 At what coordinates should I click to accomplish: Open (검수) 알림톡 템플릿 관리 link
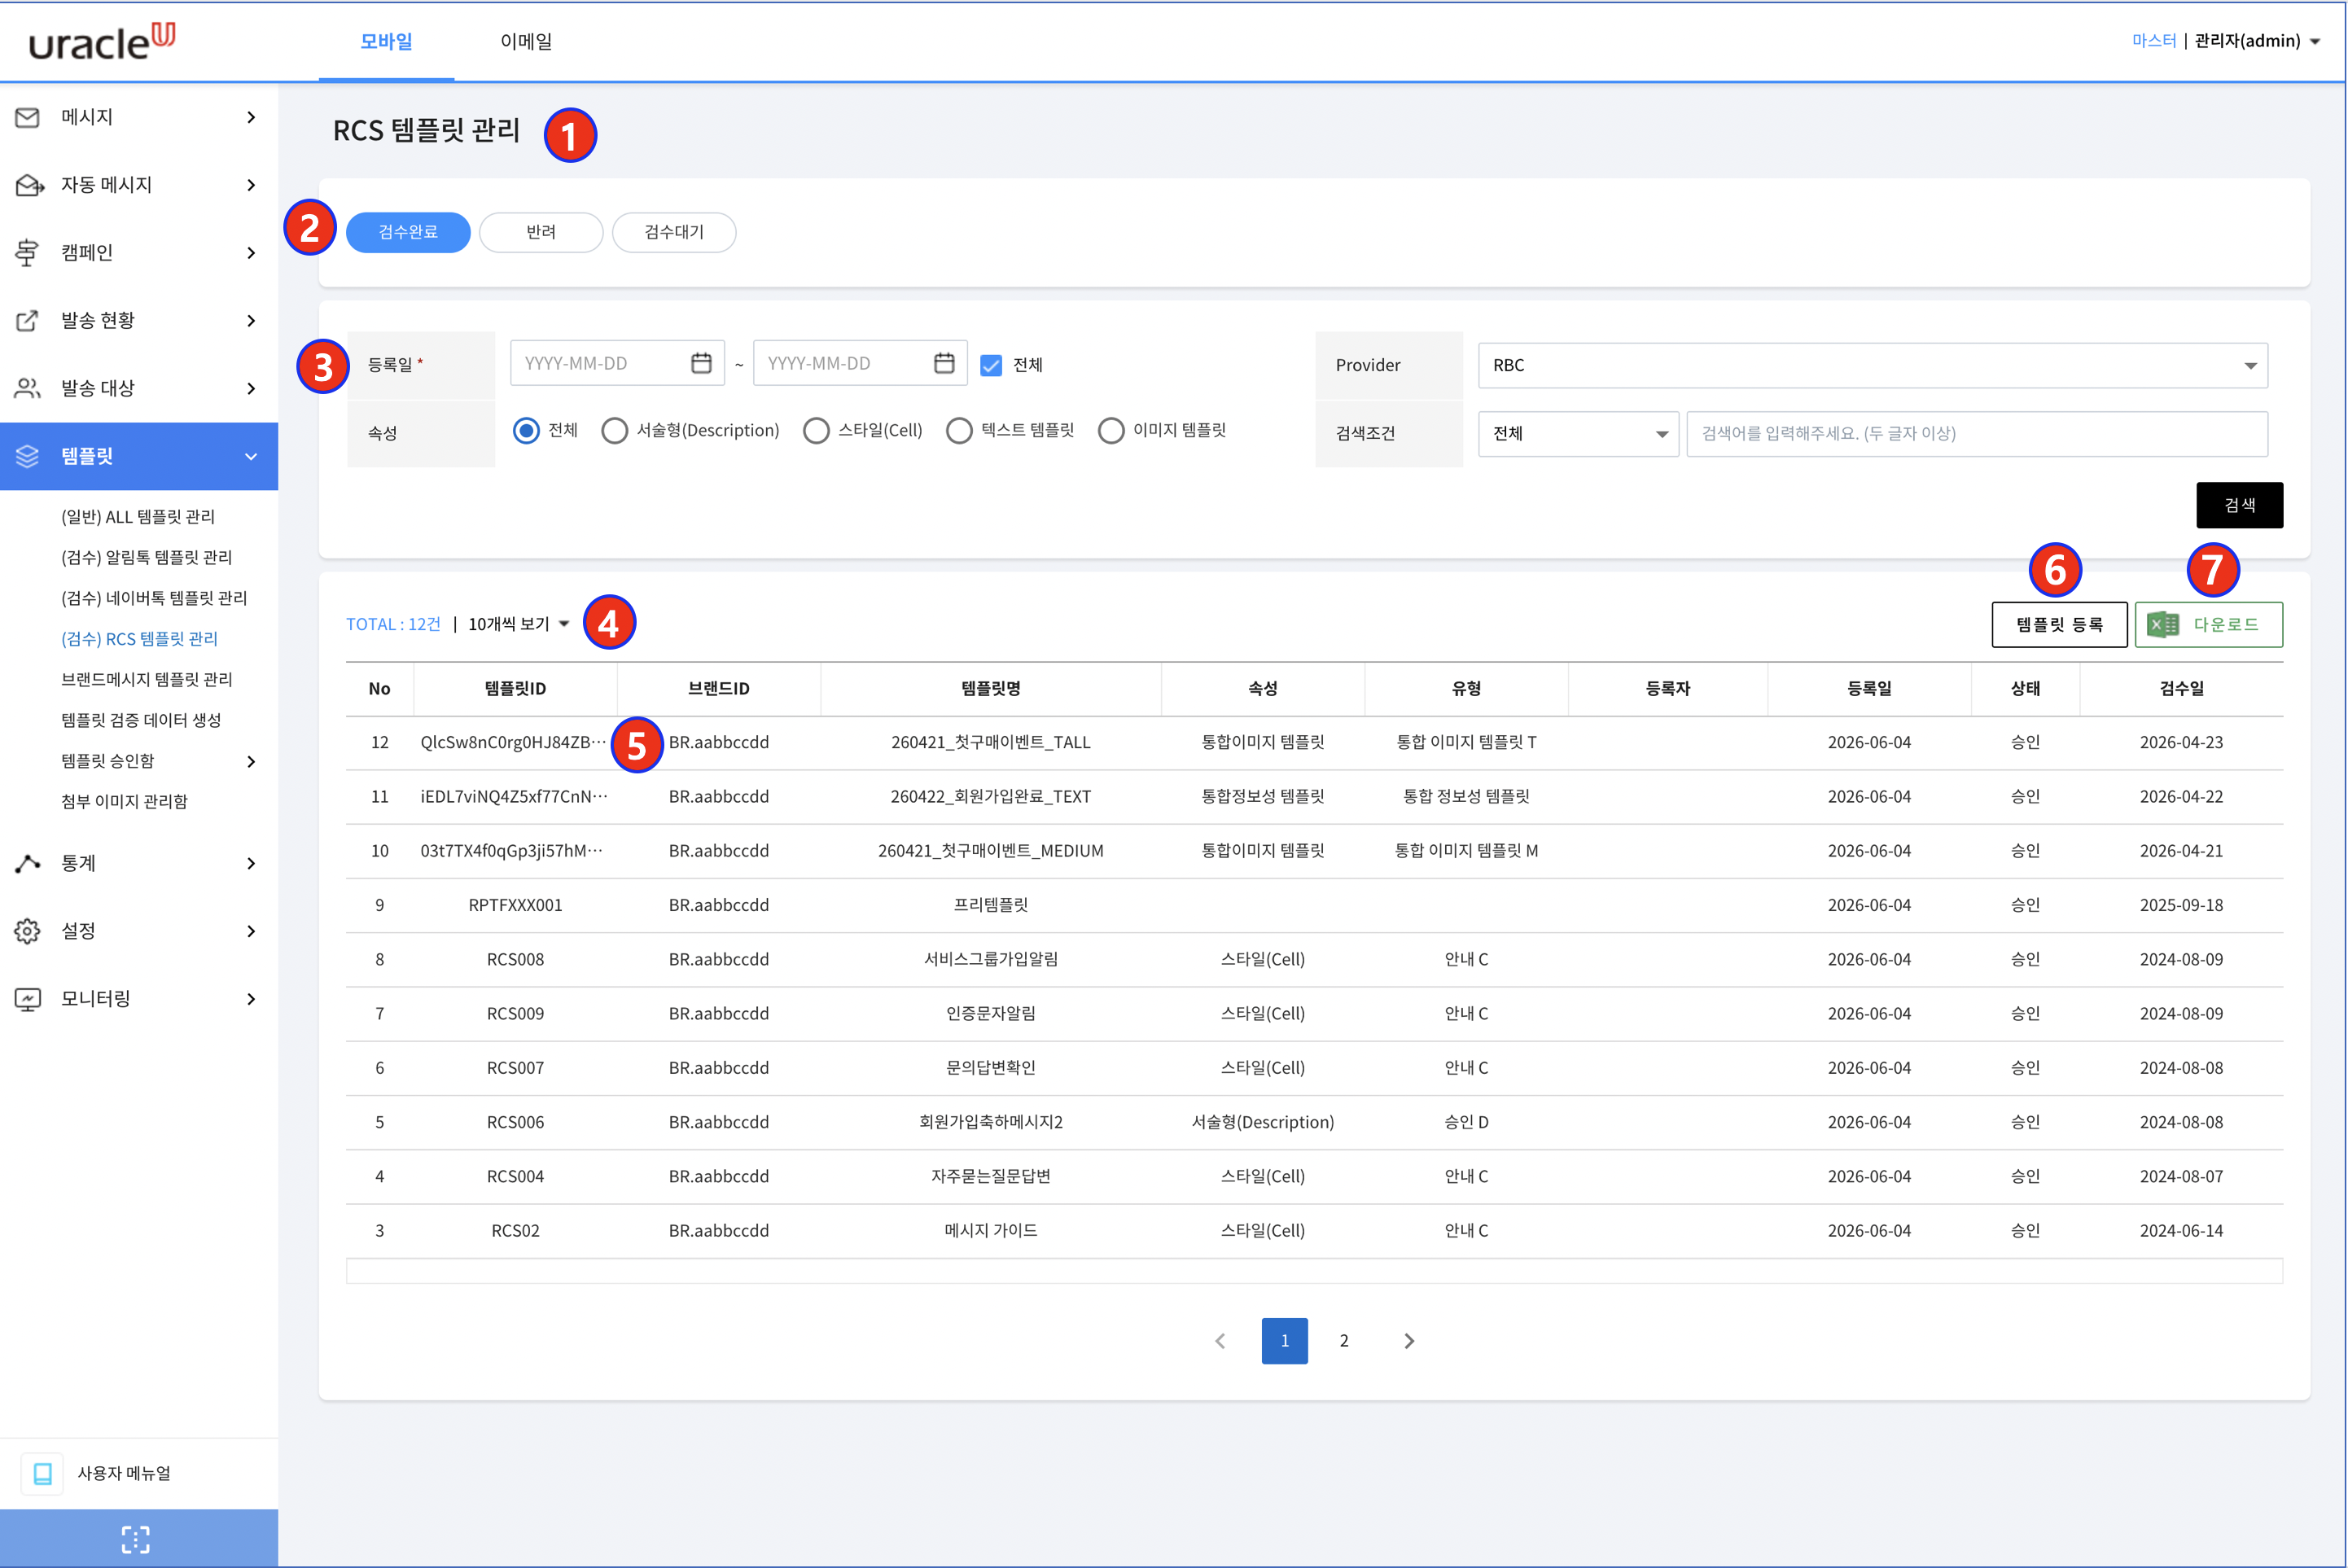[146, 557]
